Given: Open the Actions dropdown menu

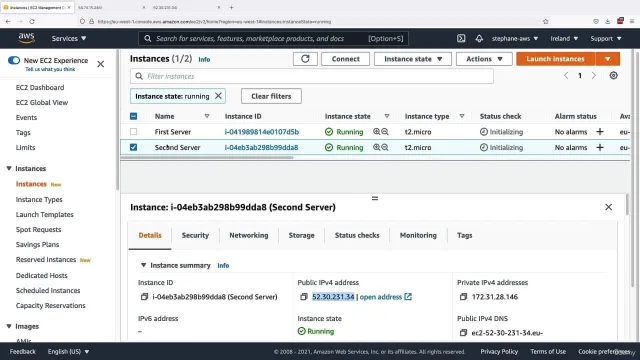Looking at the screenshot, I should click(x=484, y=59).
